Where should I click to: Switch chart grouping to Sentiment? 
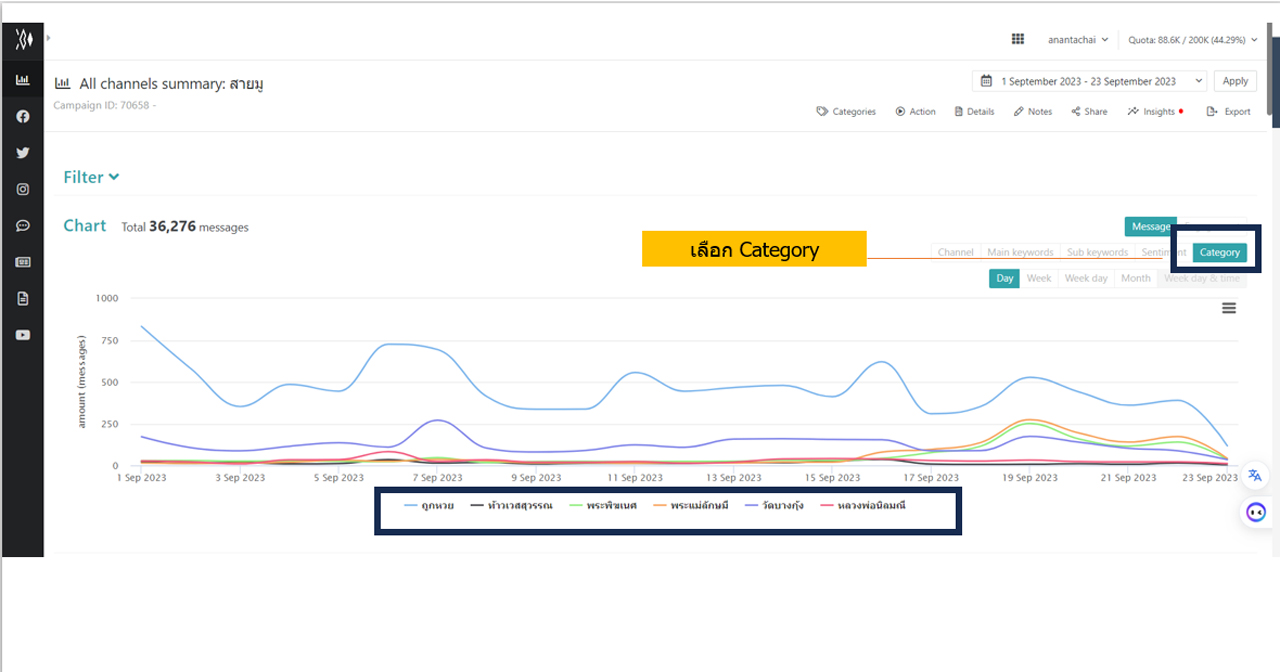click(x=1162, y=252)
